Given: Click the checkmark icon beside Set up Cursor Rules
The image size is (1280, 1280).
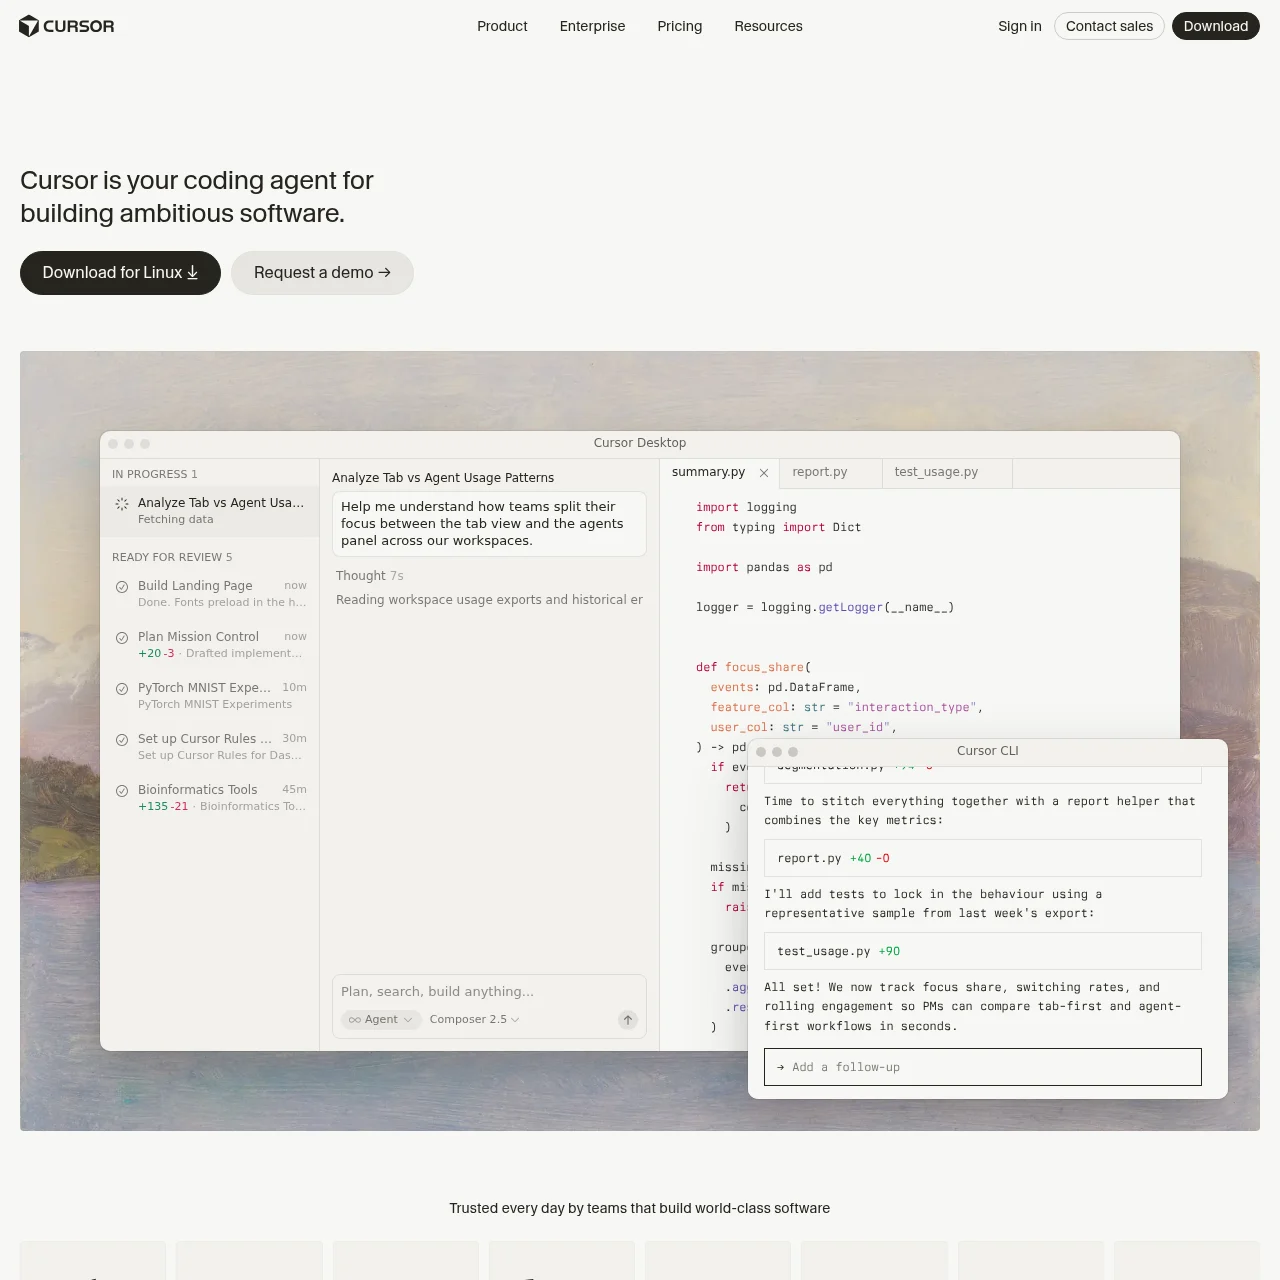Looking at the screenshot, I should [122, 740].
